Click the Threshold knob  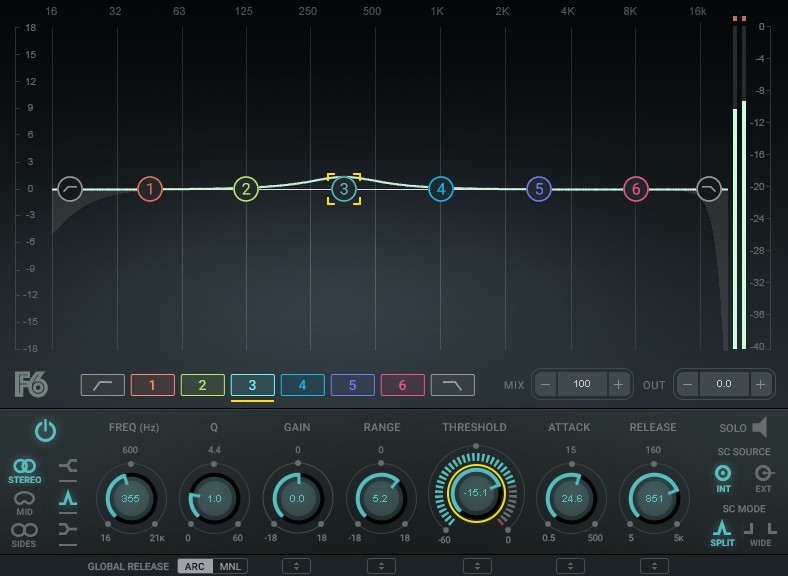[x=474, y=493]
